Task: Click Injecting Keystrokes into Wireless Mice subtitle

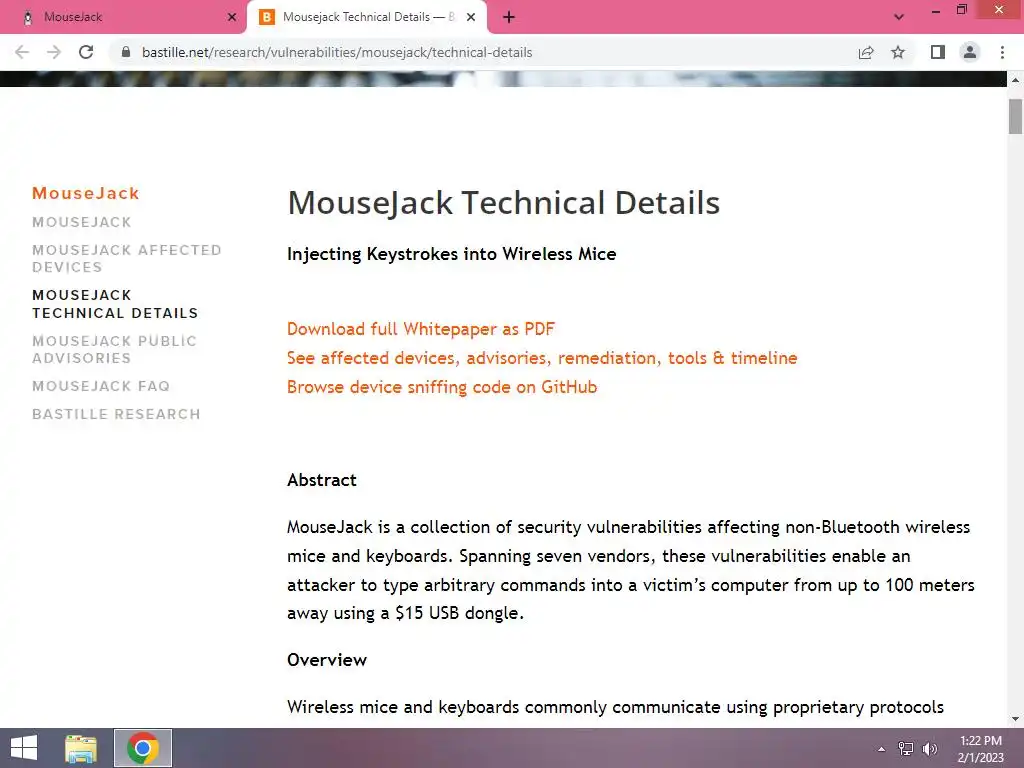Action: 452,254
